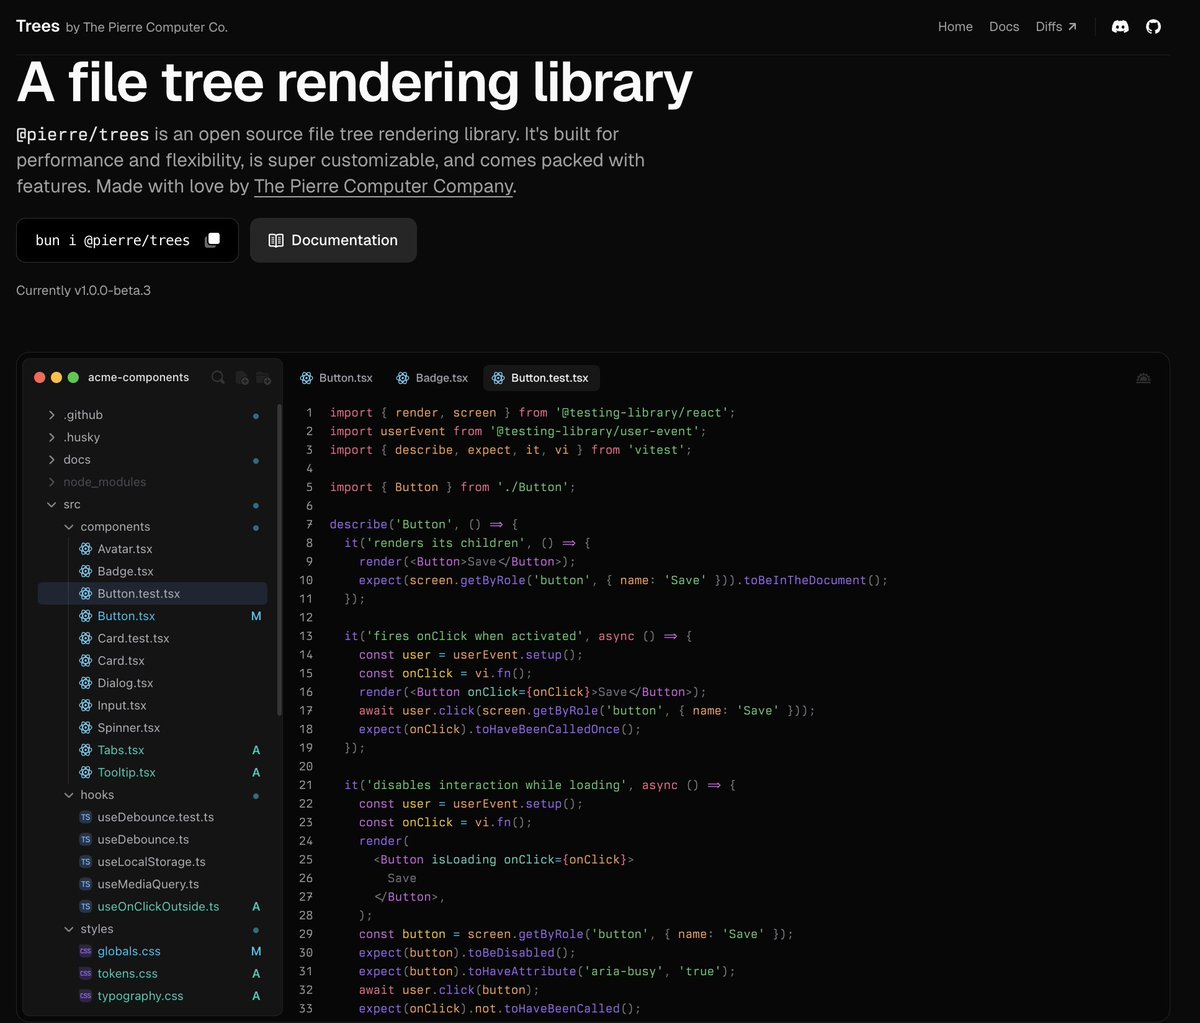Image resolution: width=1200 pixels, height=1023 pixels.
Task: Expand the node_modules folder
Action: pyautogui.click(x=152, y=482)
